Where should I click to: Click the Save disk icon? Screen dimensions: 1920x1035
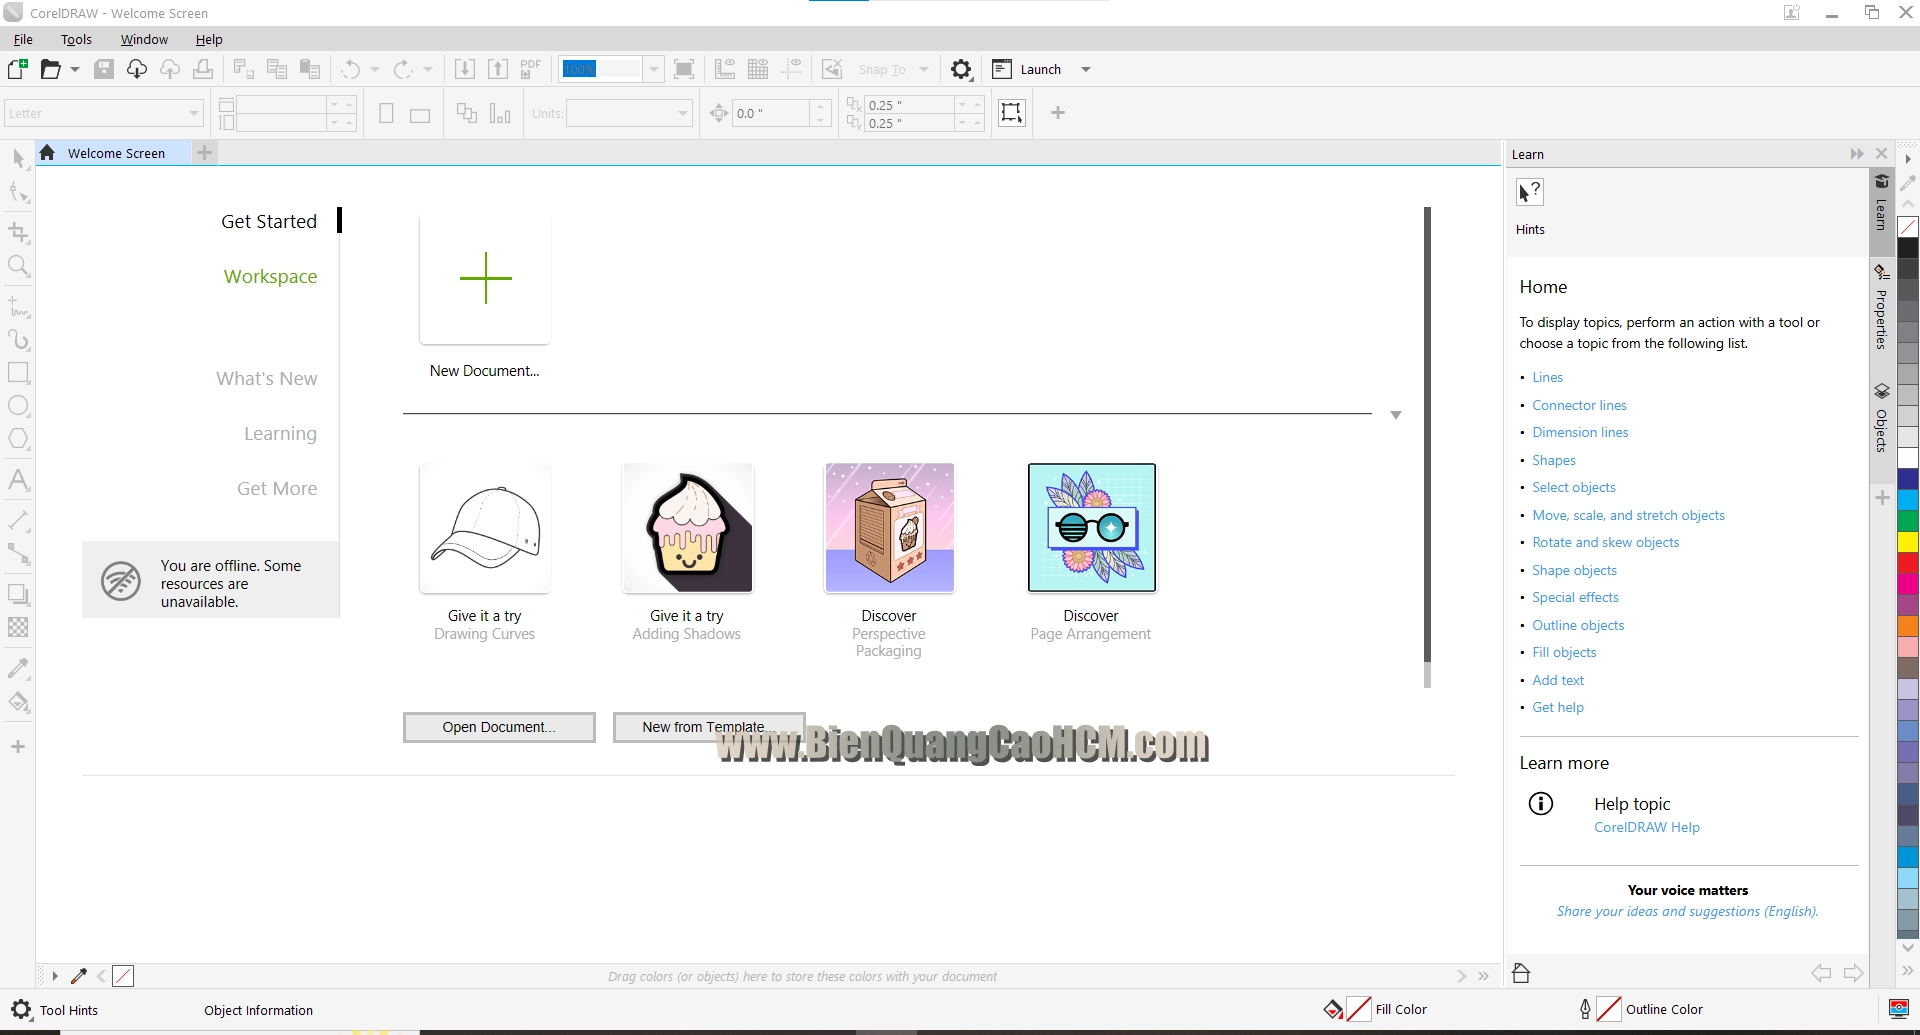[104, 69]
